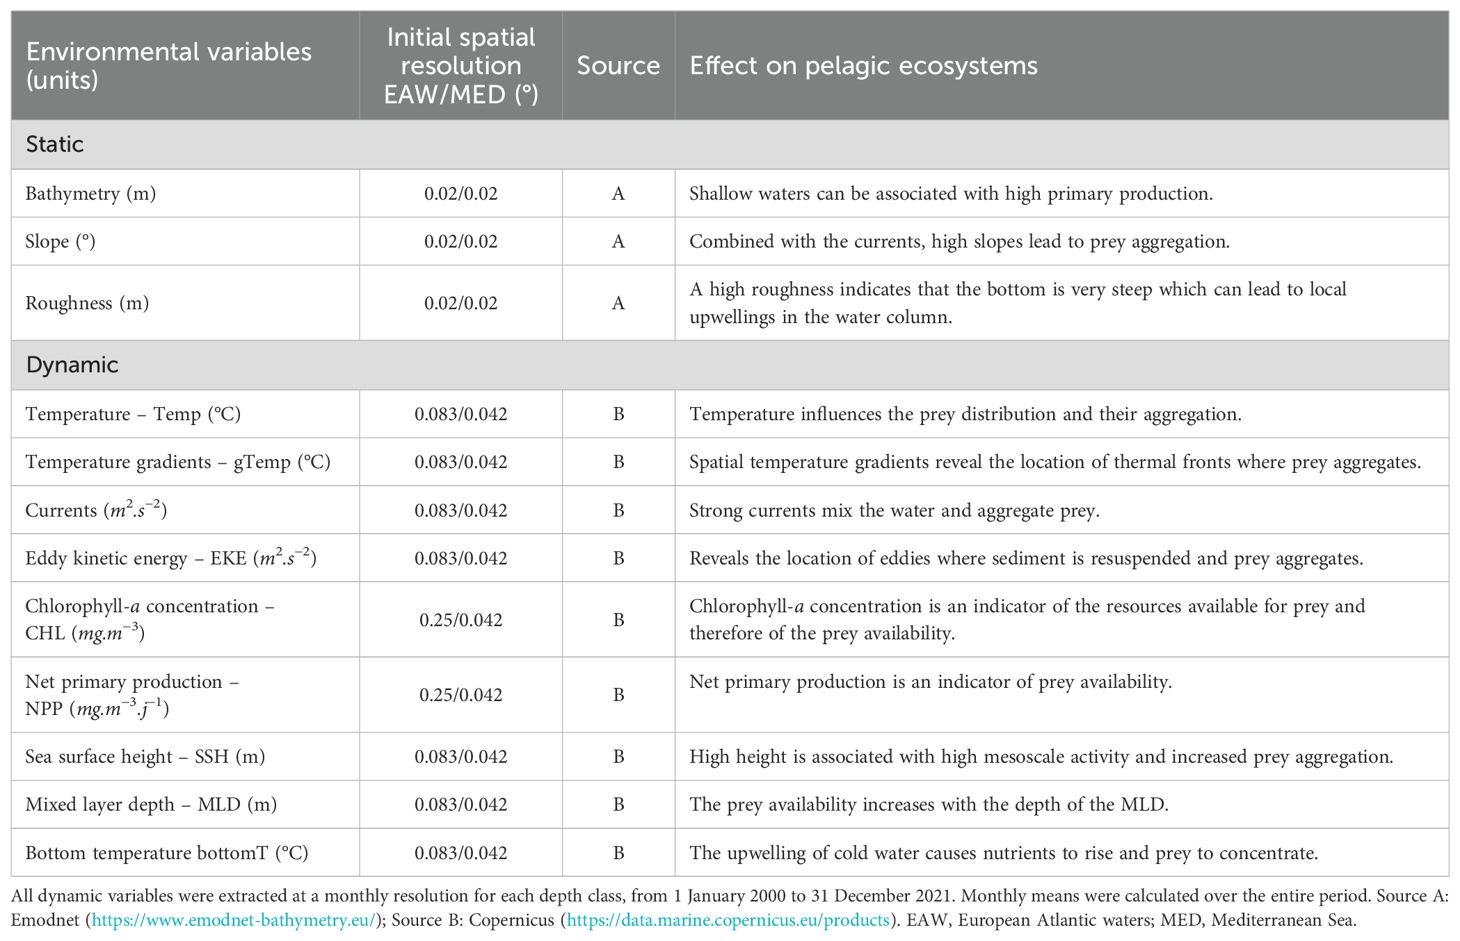Click the source 'A' in Bathymetry row
Viewport: 1460px width, 941px height.
(618, 194)
